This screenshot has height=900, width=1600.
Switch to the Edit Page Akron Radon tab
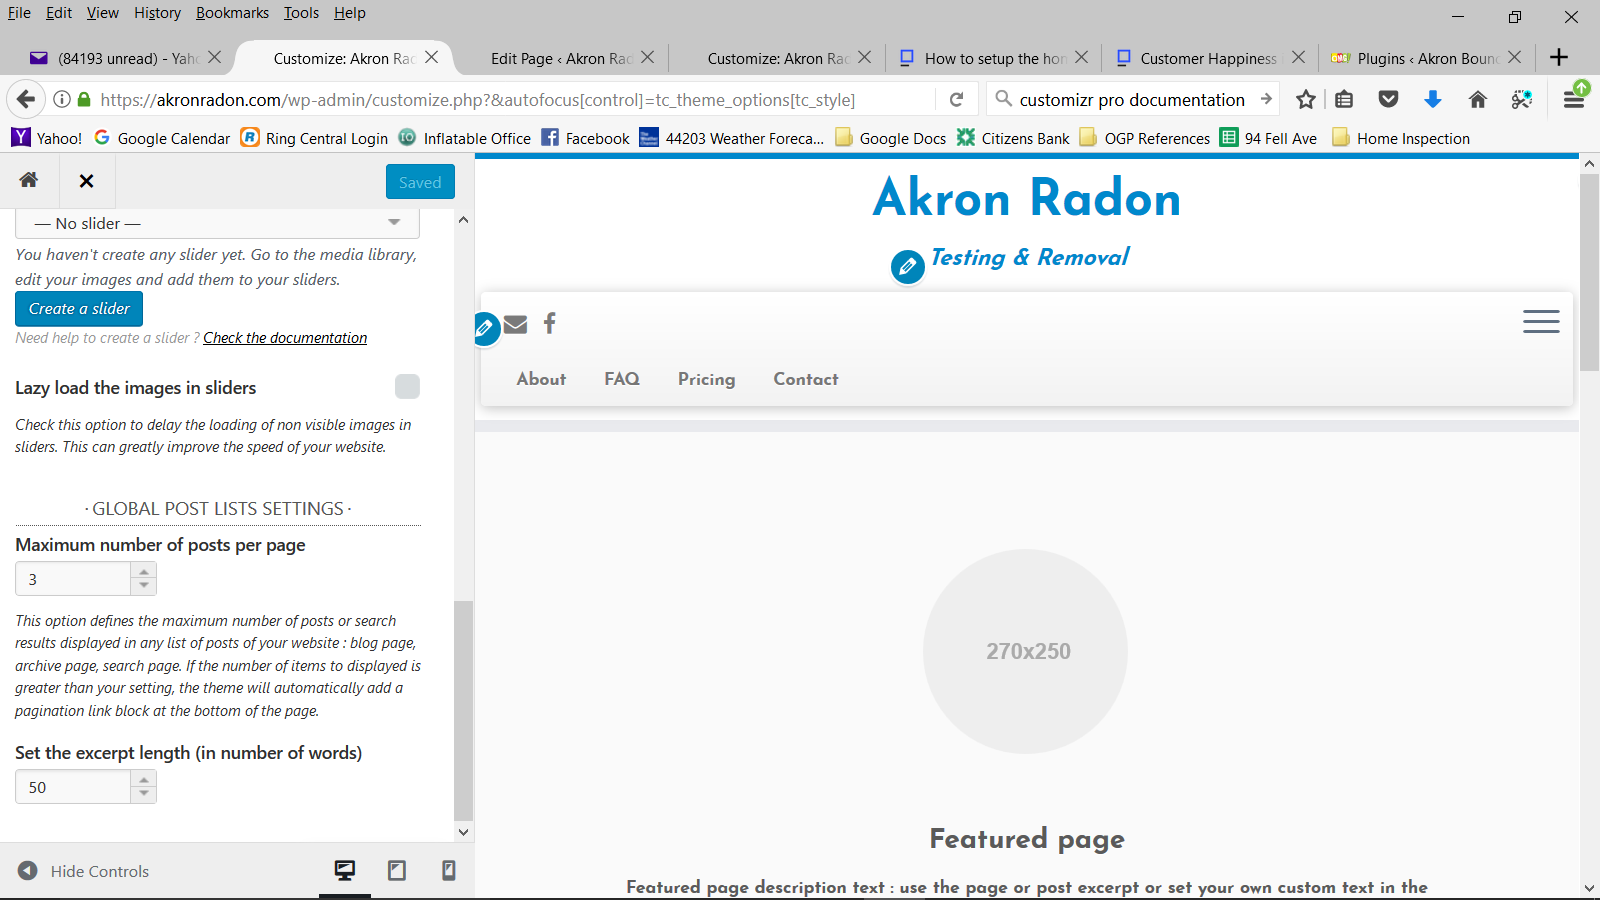click(560, 58)
